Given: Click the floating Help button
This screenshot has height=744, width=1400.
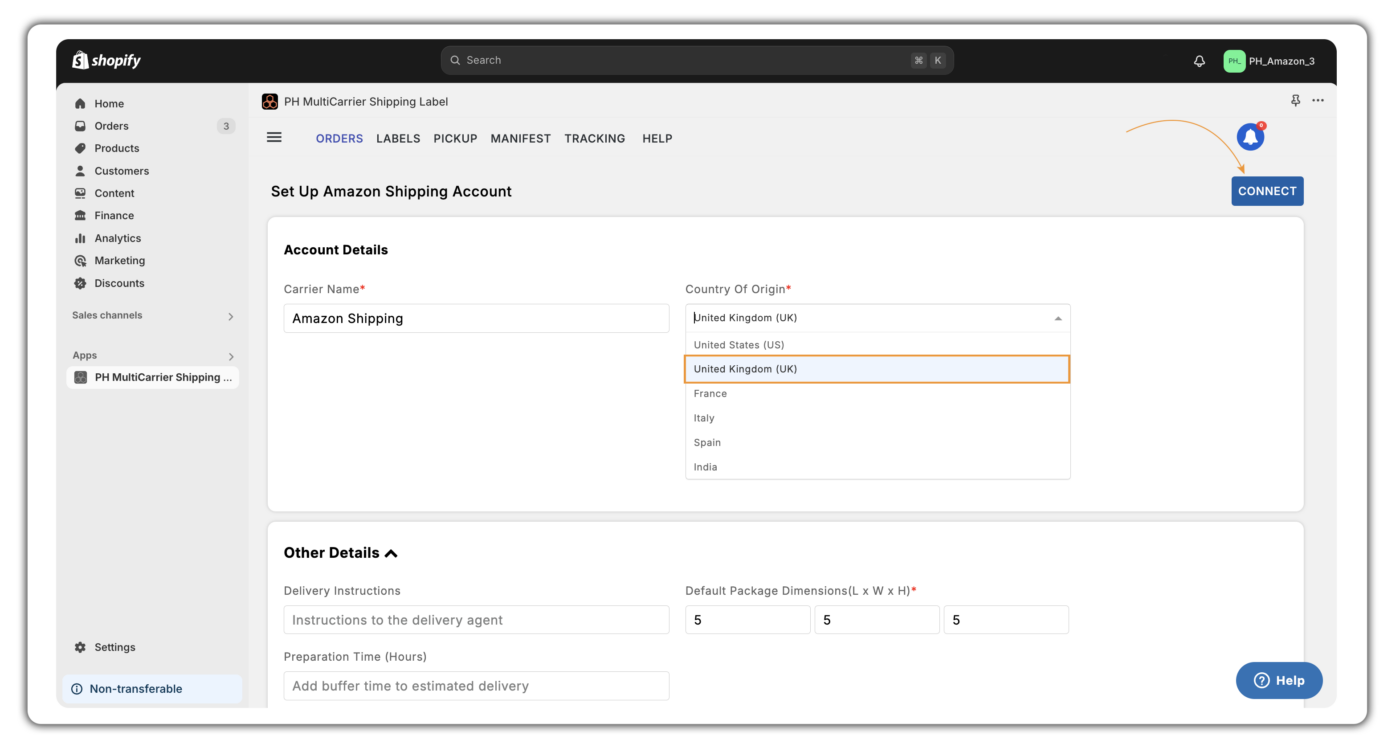Looking at the screenshot, I should (1279, 680).
